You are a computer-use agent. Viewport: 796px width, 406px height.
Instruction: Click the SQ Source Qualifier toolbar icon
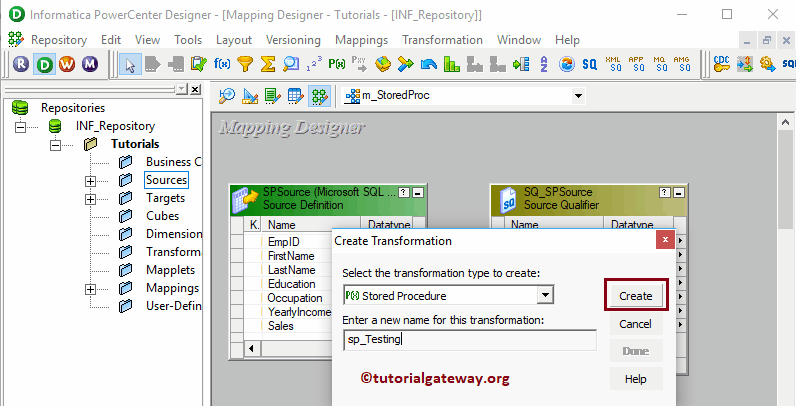(x=589, y=64)
